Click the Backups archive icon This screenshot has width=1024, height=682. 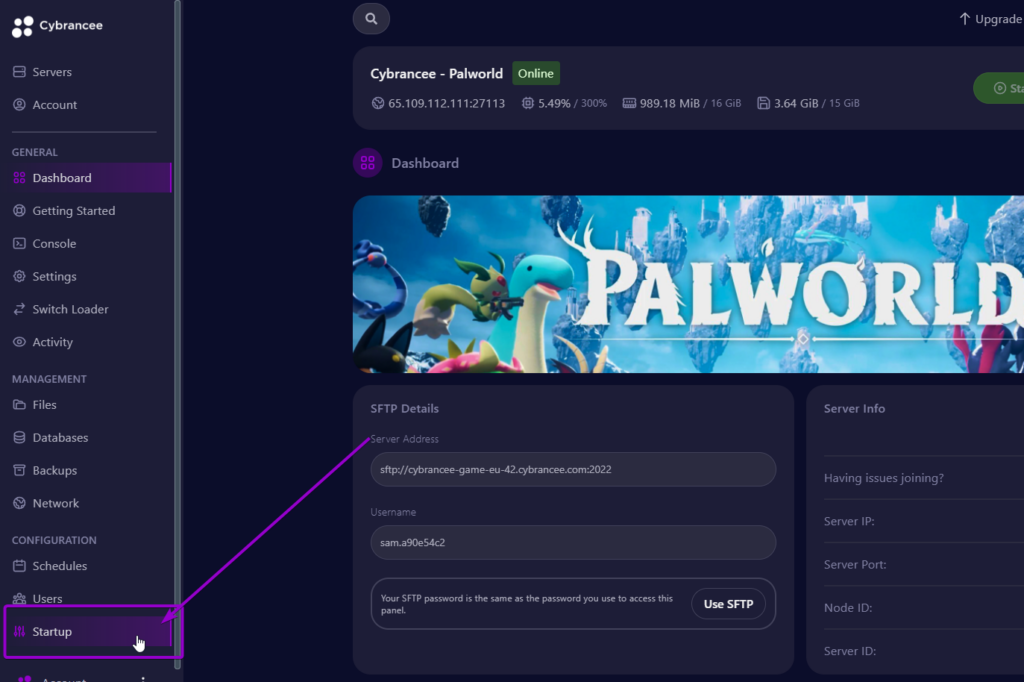(19, 470)
